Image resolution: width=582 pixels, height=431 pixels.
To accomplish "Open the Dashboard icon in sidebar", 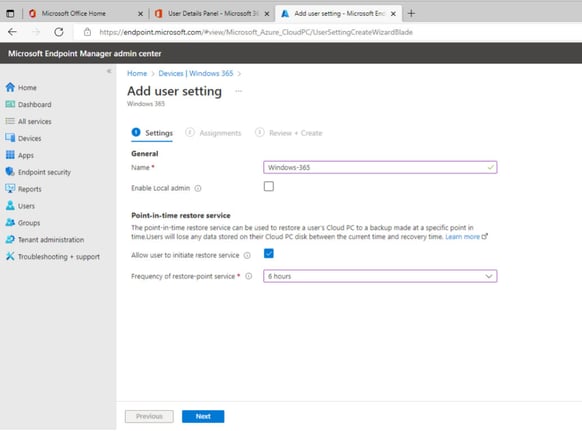I will tap(10, 104).
